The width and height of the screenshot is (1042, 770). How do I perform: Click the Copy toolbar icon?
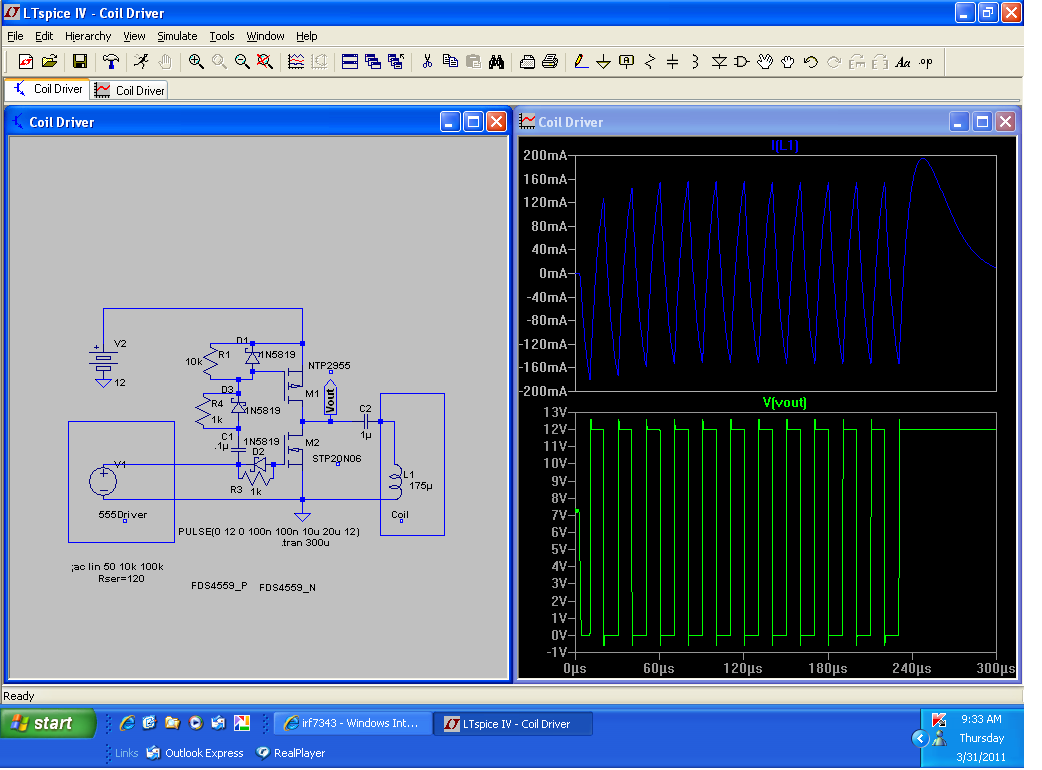(x=450, y=62)
